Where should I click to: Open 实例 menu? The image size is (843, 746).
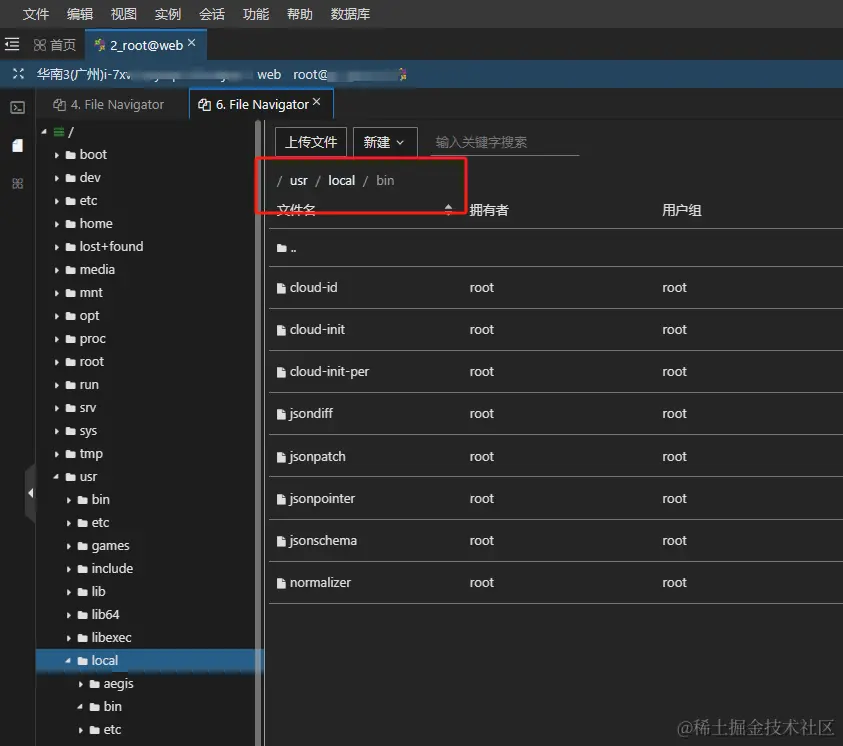(168, 14)
